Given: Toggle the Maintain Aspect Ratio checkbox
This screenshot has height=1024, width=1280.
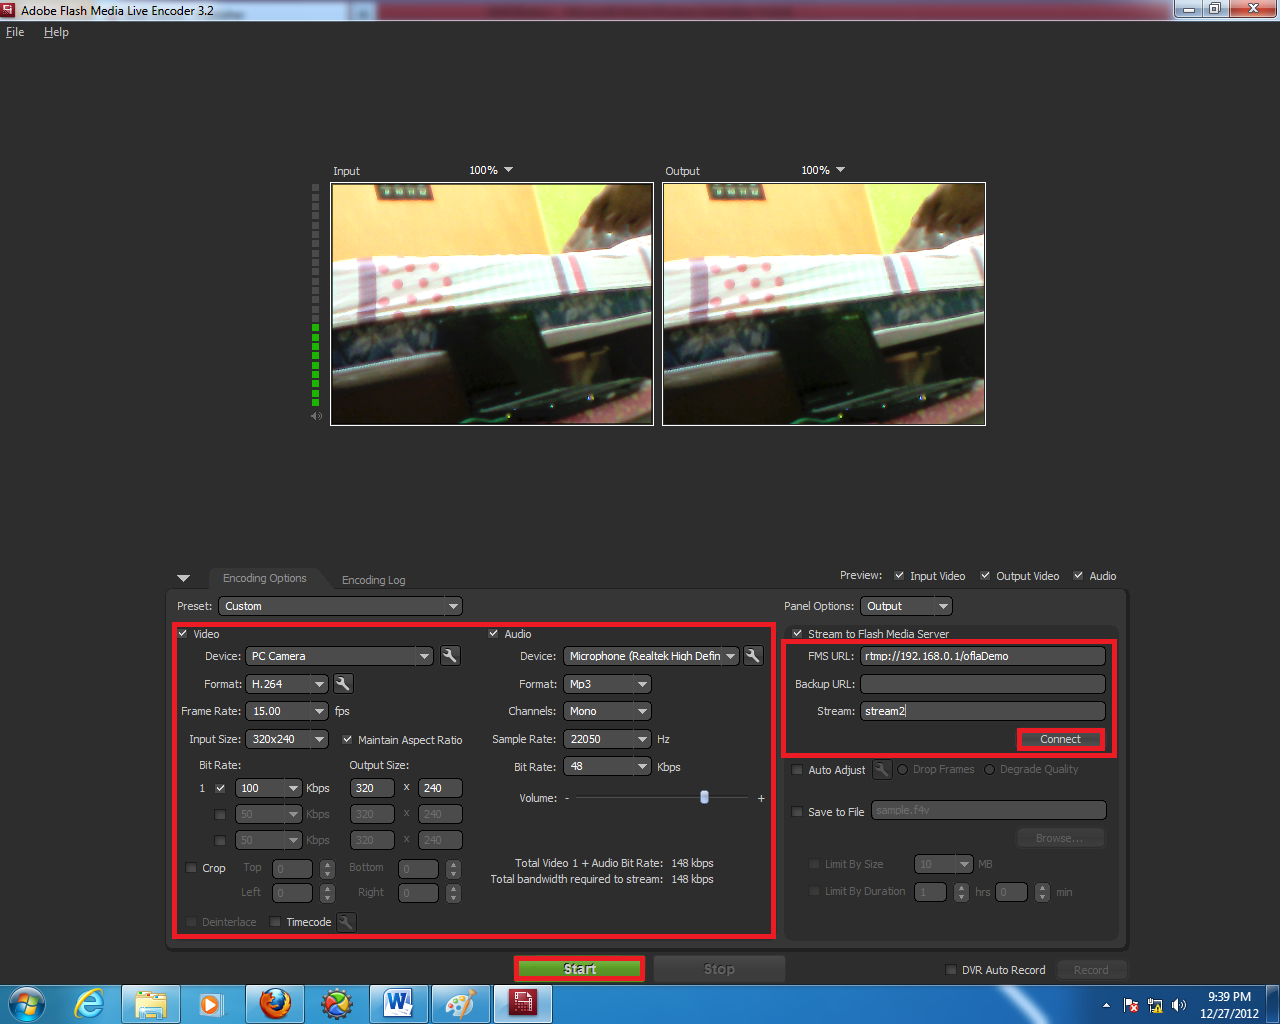Looking at the screenshot, I should (347, 740).
